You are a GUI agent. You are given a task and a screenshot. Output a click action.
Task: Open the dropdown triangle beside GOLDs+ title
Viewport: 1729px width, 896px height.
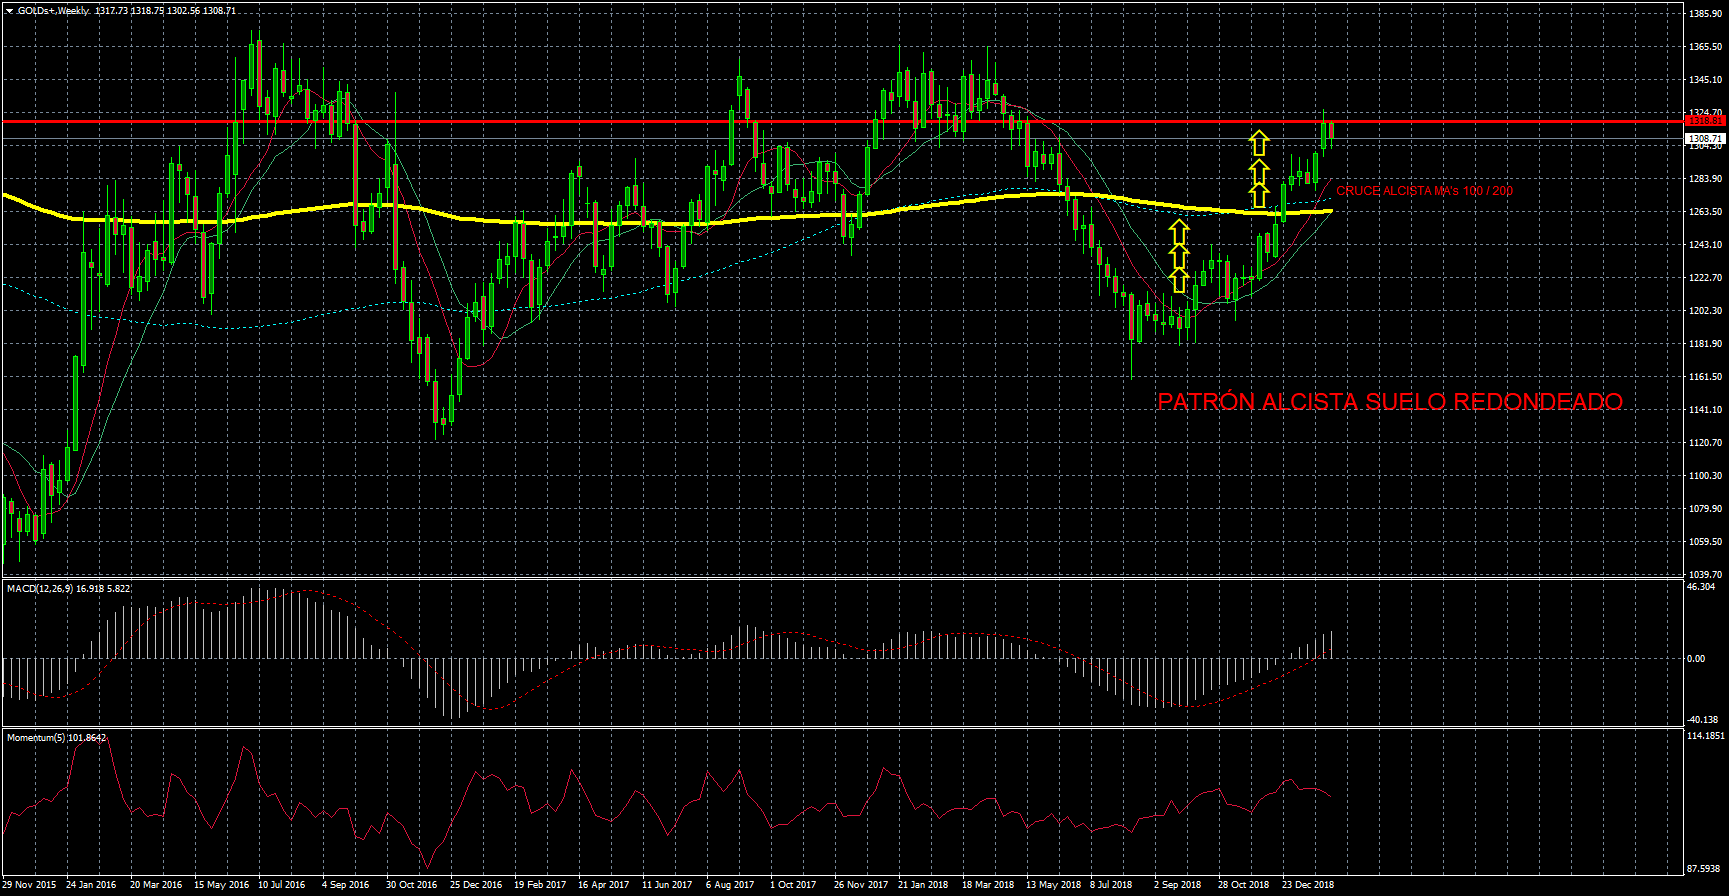[x=9, y=11]
